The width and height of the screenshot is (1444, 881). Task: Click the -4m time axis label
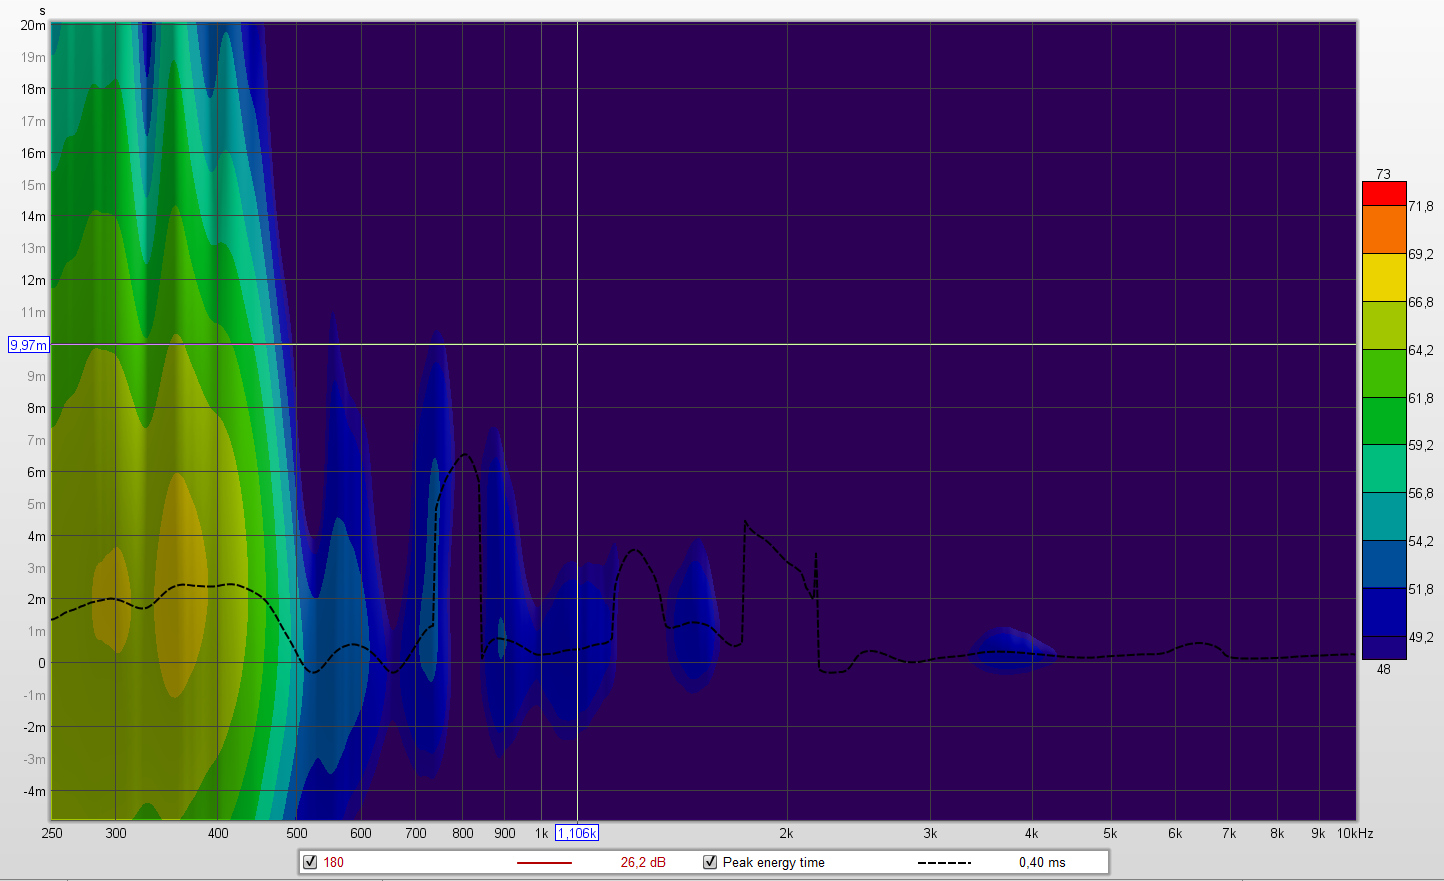click(35, 791)
